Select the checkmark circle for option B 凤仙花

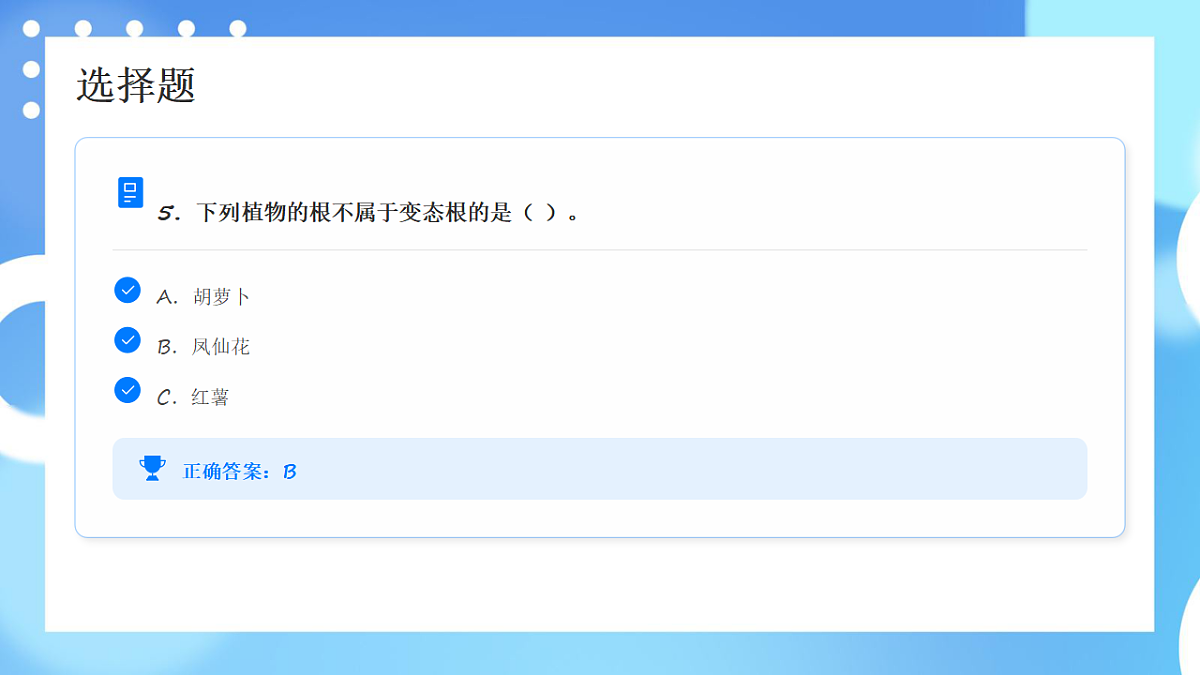pyautogui.click(x=128, y=340)
